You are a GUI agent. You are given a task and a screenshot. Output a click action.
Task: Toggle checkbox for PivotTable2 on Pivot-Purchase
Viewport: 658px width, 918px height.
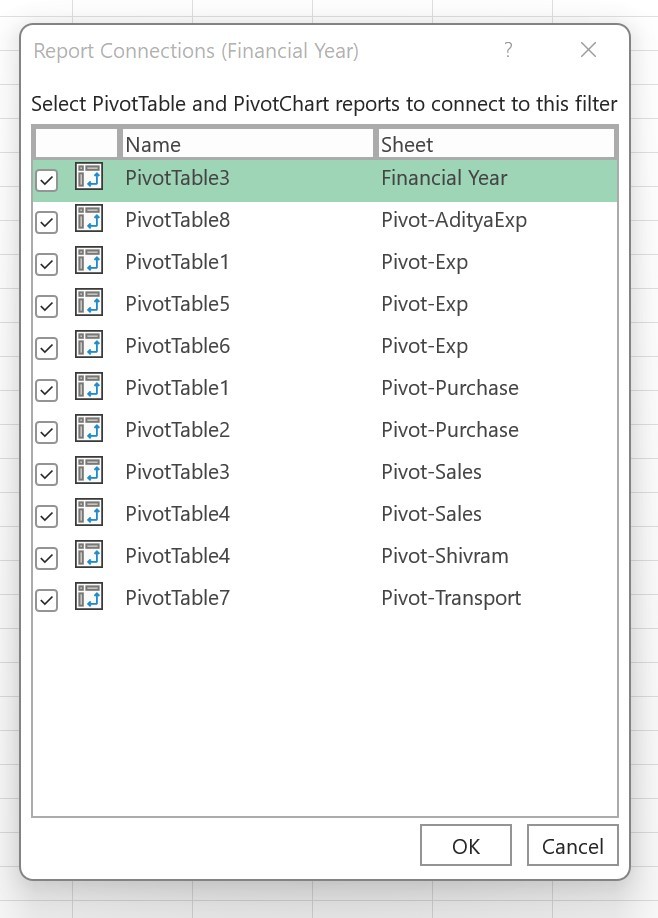click(x=46, y=433)
